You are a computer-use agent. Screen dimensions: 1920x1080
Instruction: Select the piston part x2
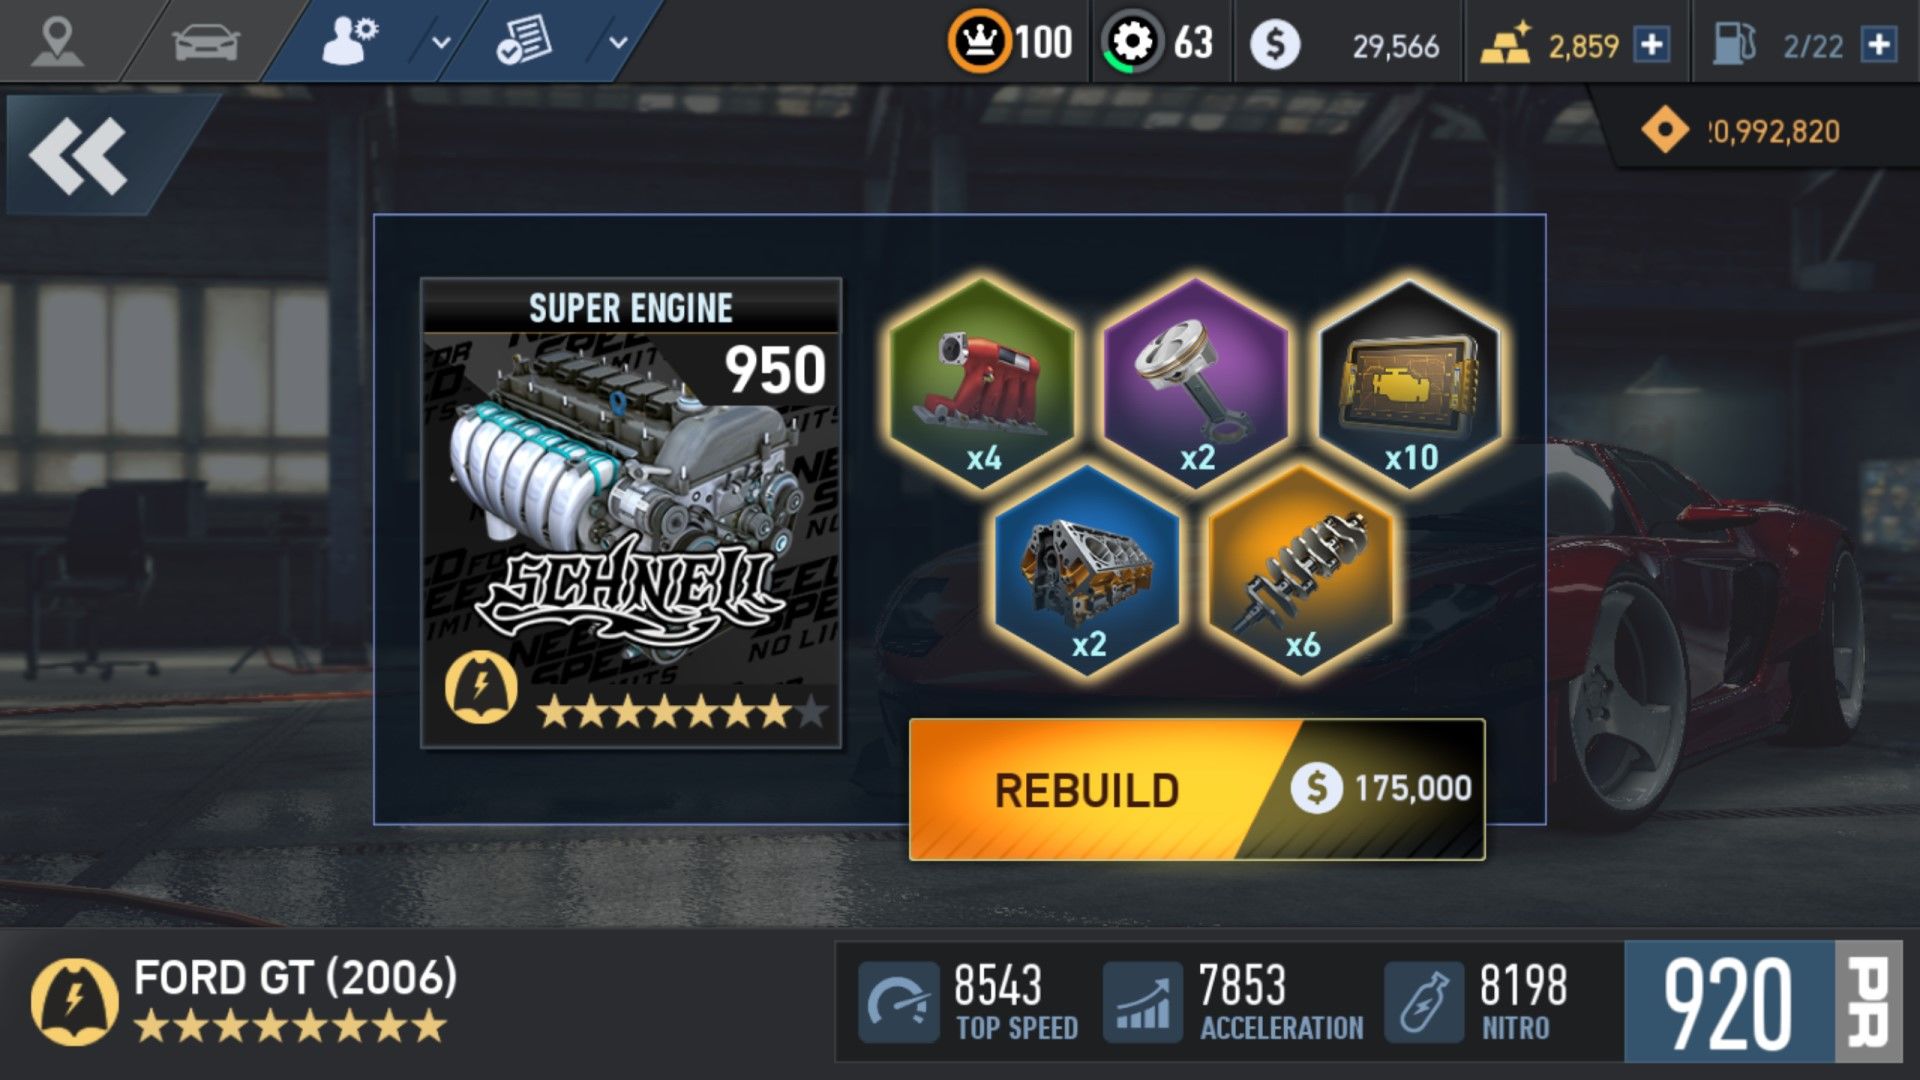1196,384
